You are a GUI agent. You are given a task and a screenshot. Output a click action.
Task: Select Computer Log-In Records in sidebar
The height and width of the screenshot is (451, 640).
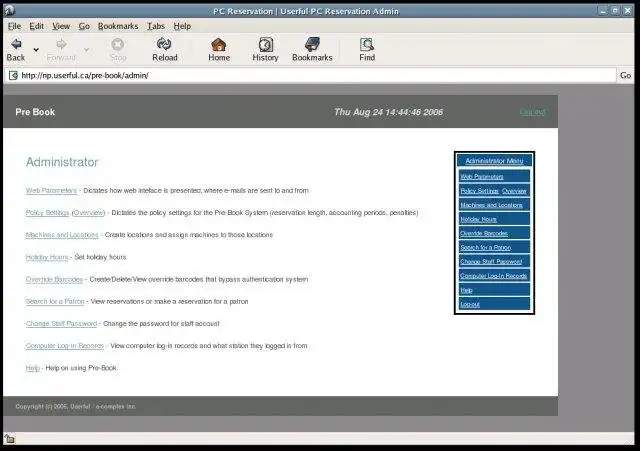coord(493,276)
